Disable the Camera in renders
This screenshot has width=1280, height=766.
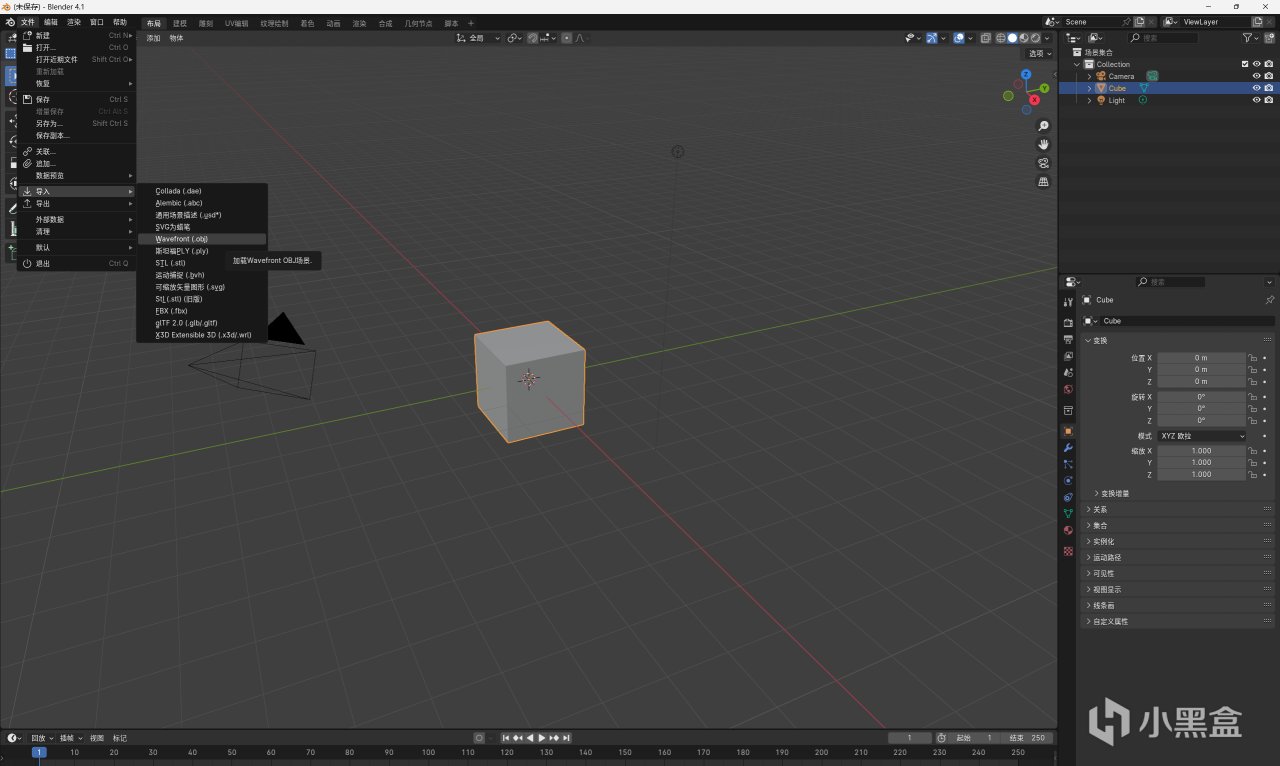coord(1269,76)
